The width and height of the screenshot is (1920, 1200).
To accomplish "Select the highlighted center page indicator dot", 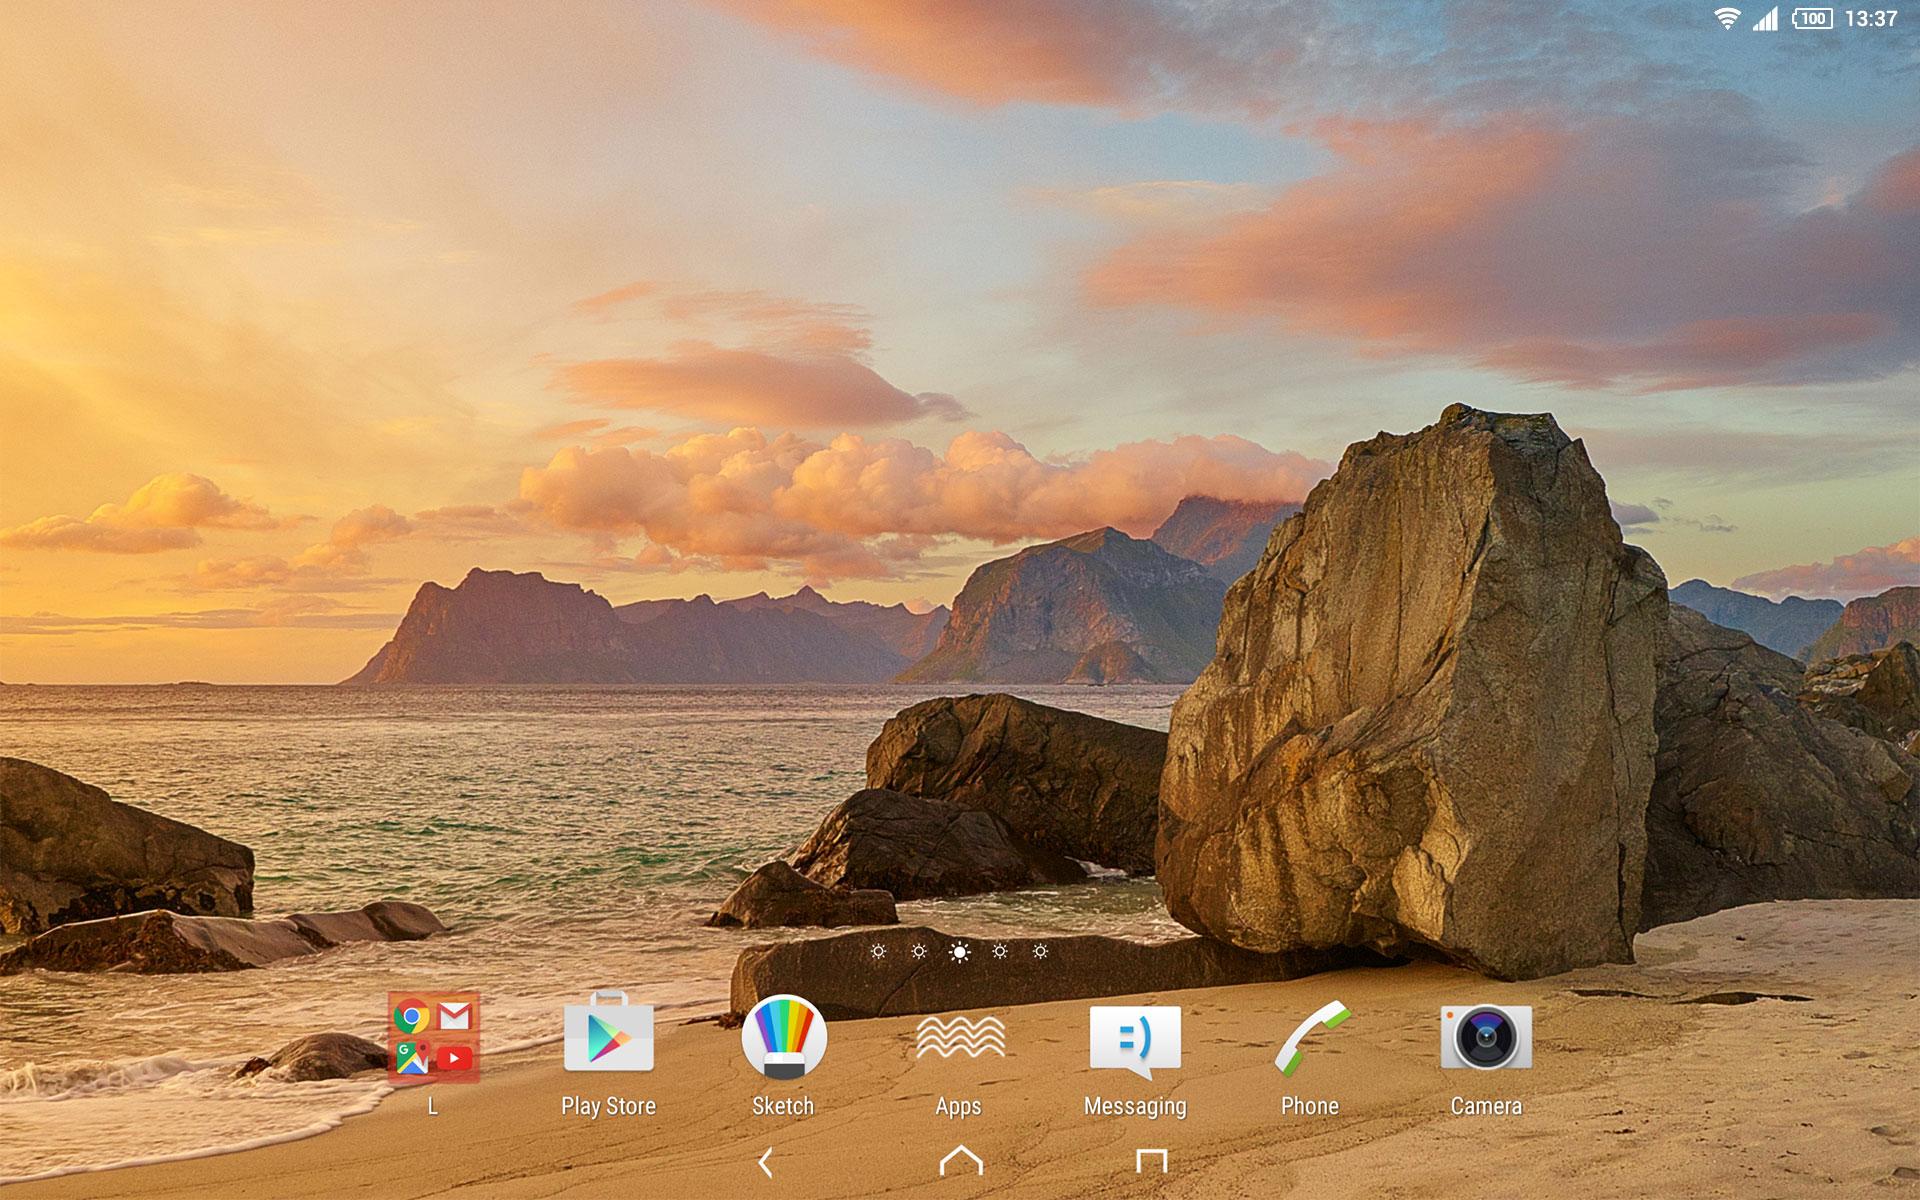I will coord(959,951).
